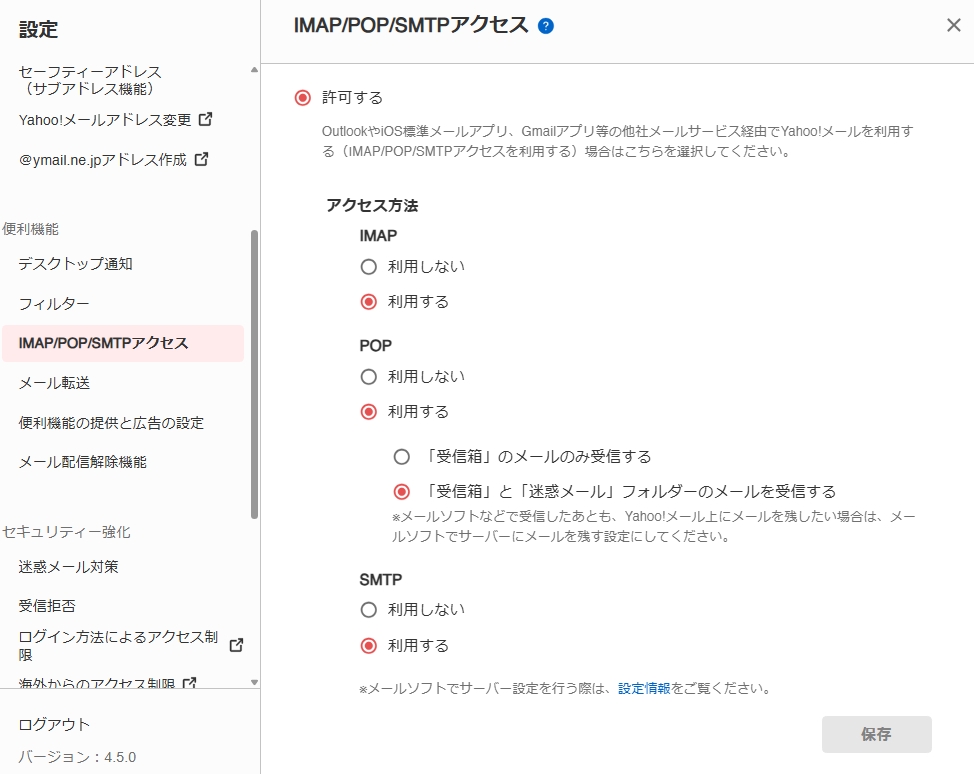
Task: Click external link icon next to @ymail.ne.jpアドレス作成
Action: [201, 159]
